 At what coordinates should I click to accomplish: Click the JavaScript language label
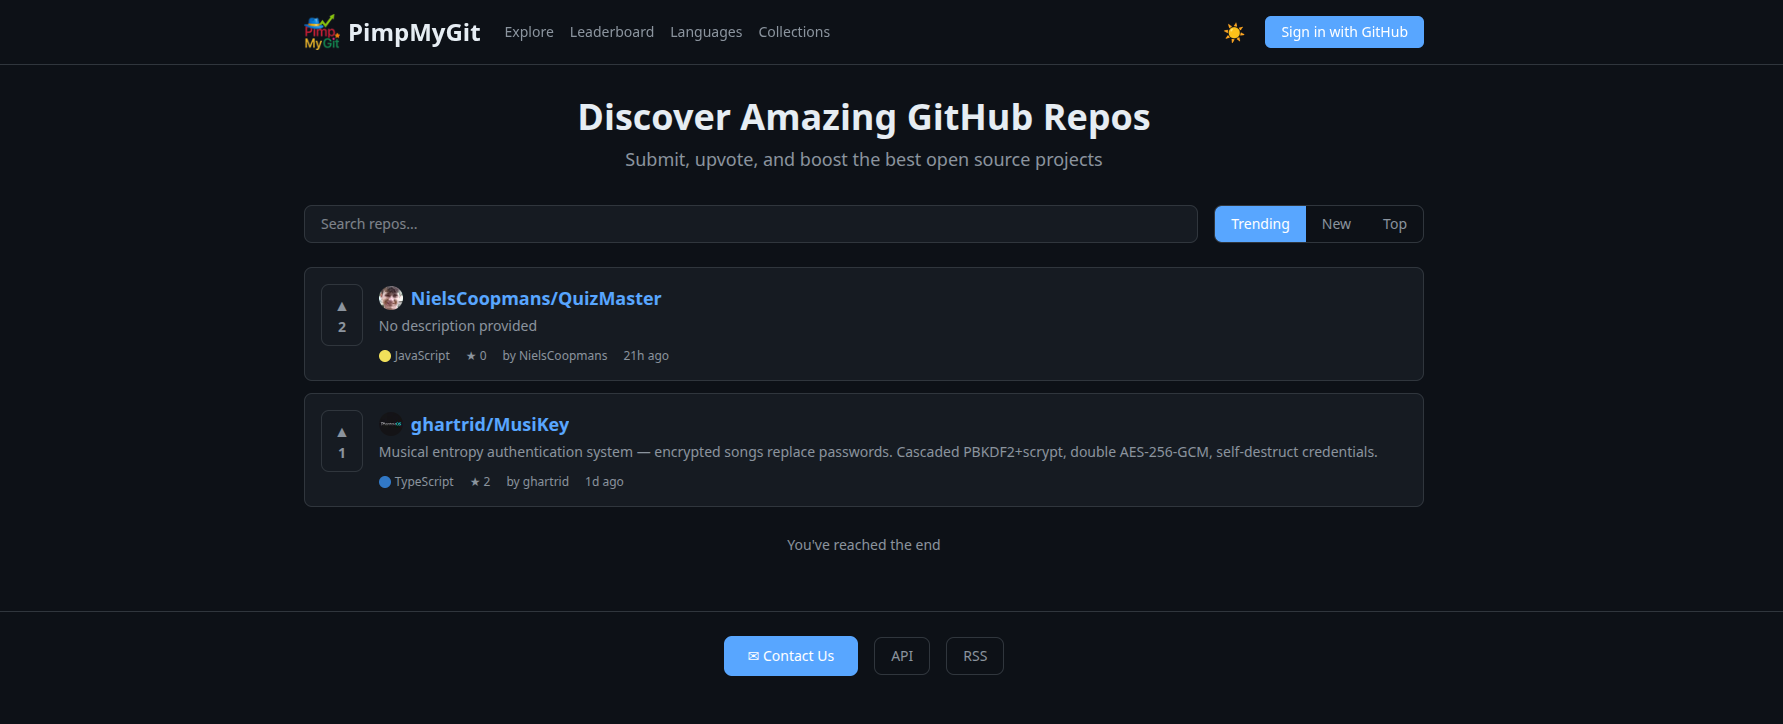tap(422, 356)
